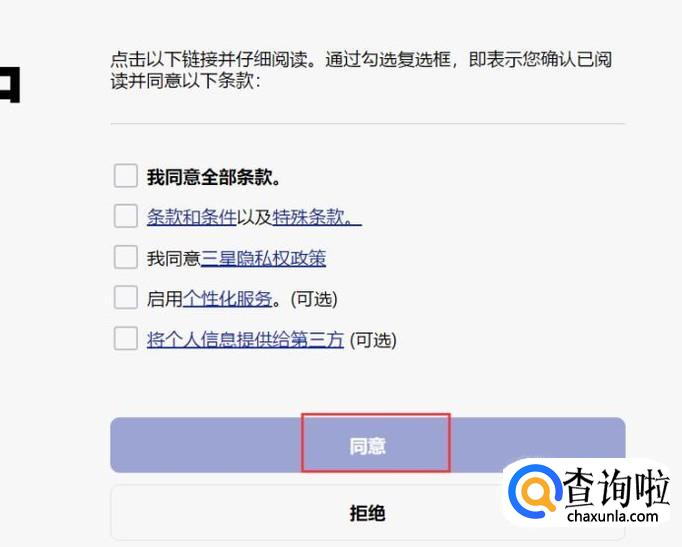Check the 我同意全部条款 checkbox

pos(125,177)
